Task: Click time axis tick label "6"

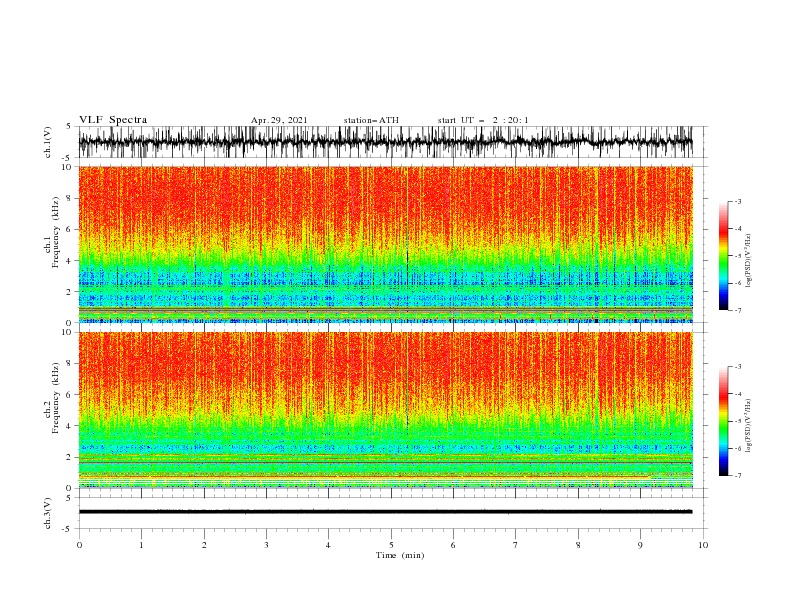Action: pyautogui.click(x=453, y=545)
